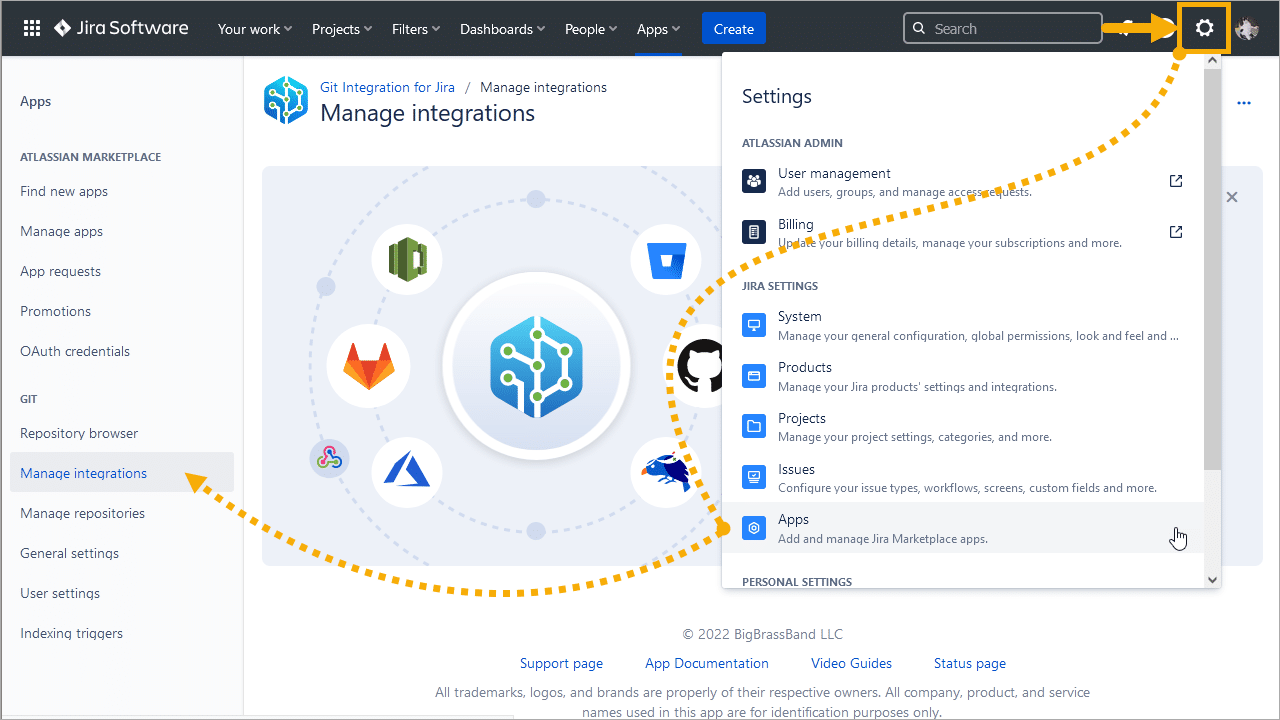
Task: Click the Settings menu scrollbar thumb
Action: pos(1212,270)
